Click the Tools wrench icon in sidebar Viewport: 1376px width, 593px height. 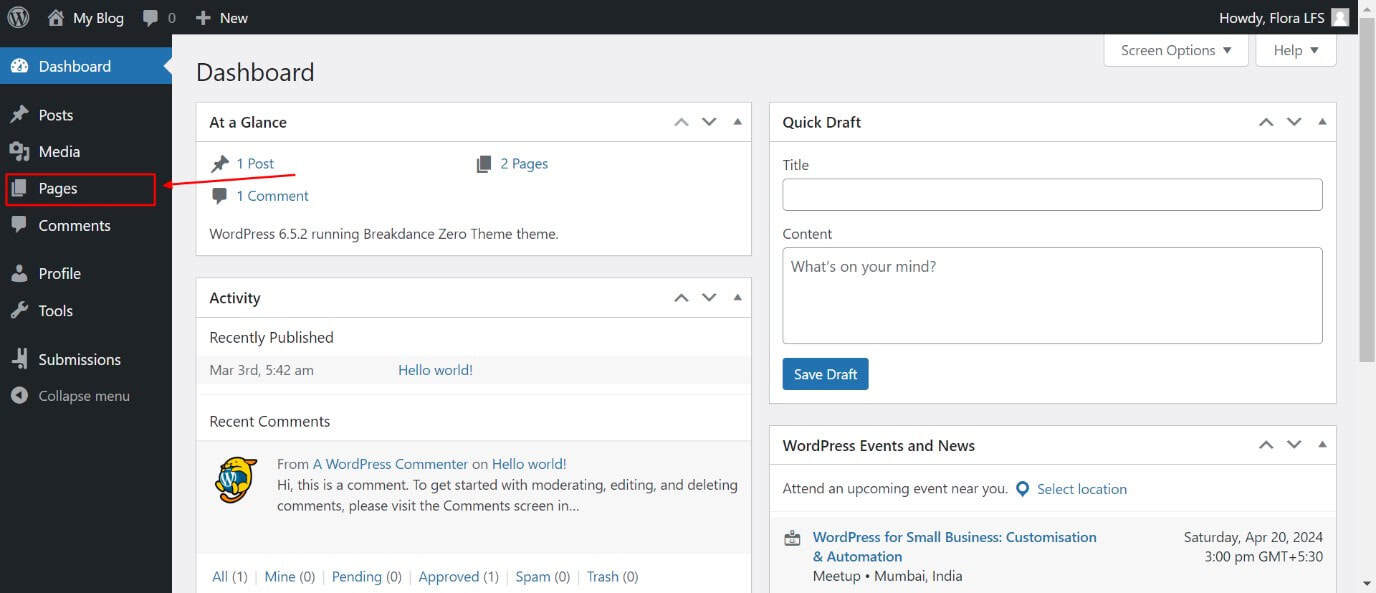(19, 310)
